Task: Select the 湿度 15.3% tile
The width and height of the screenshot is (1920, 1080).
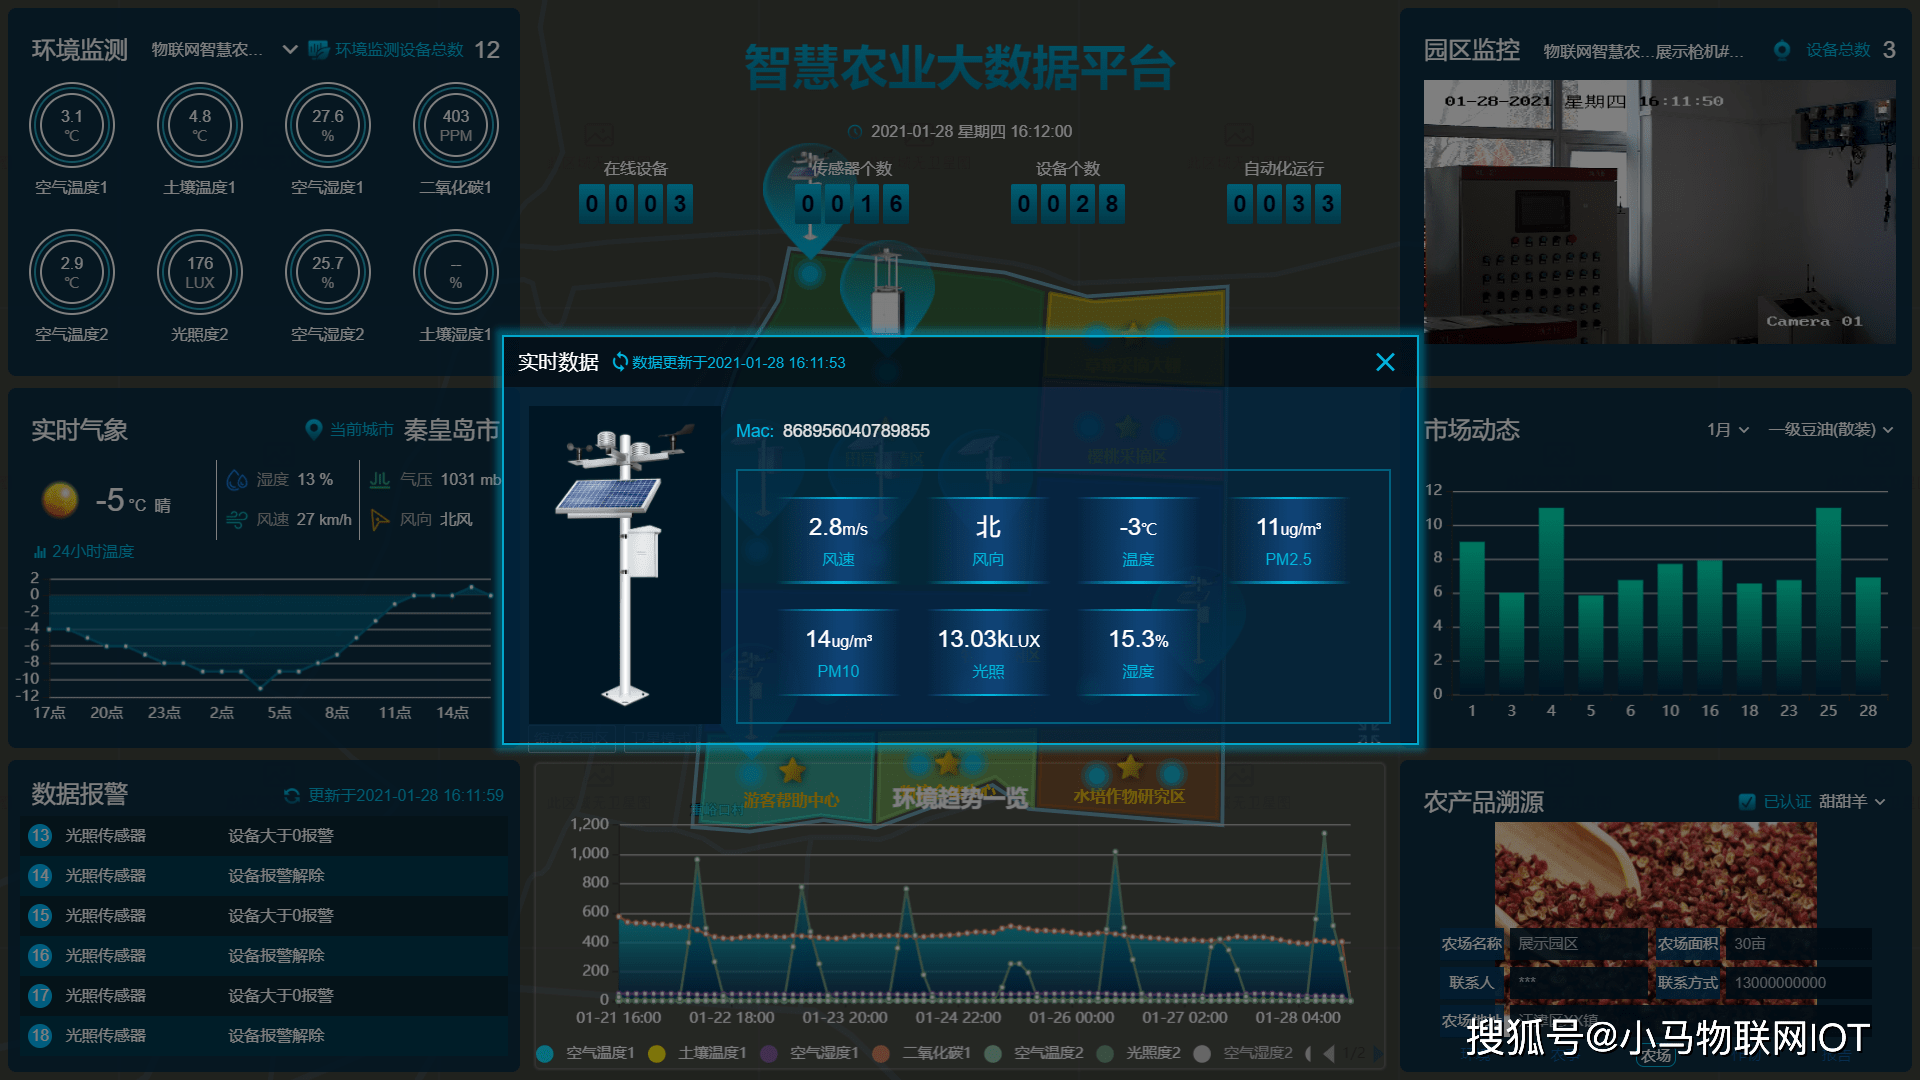Action: tap(1138, 653)
